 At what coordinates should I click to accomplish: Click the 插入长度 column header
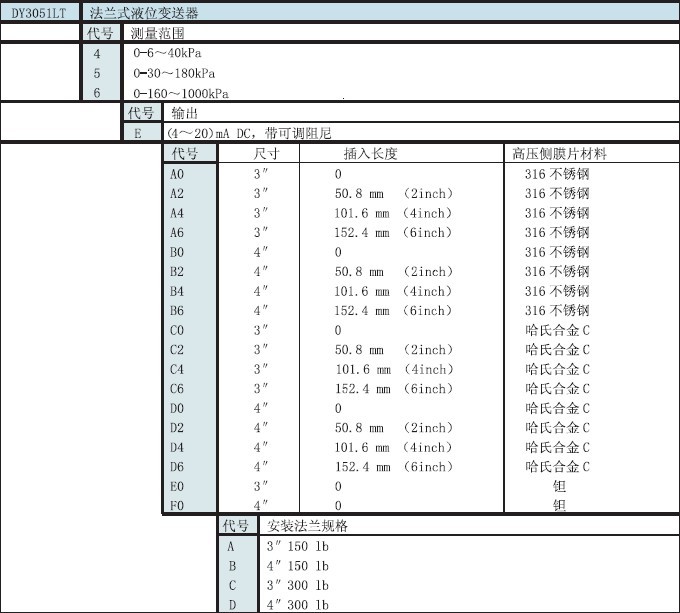(370, 154)
